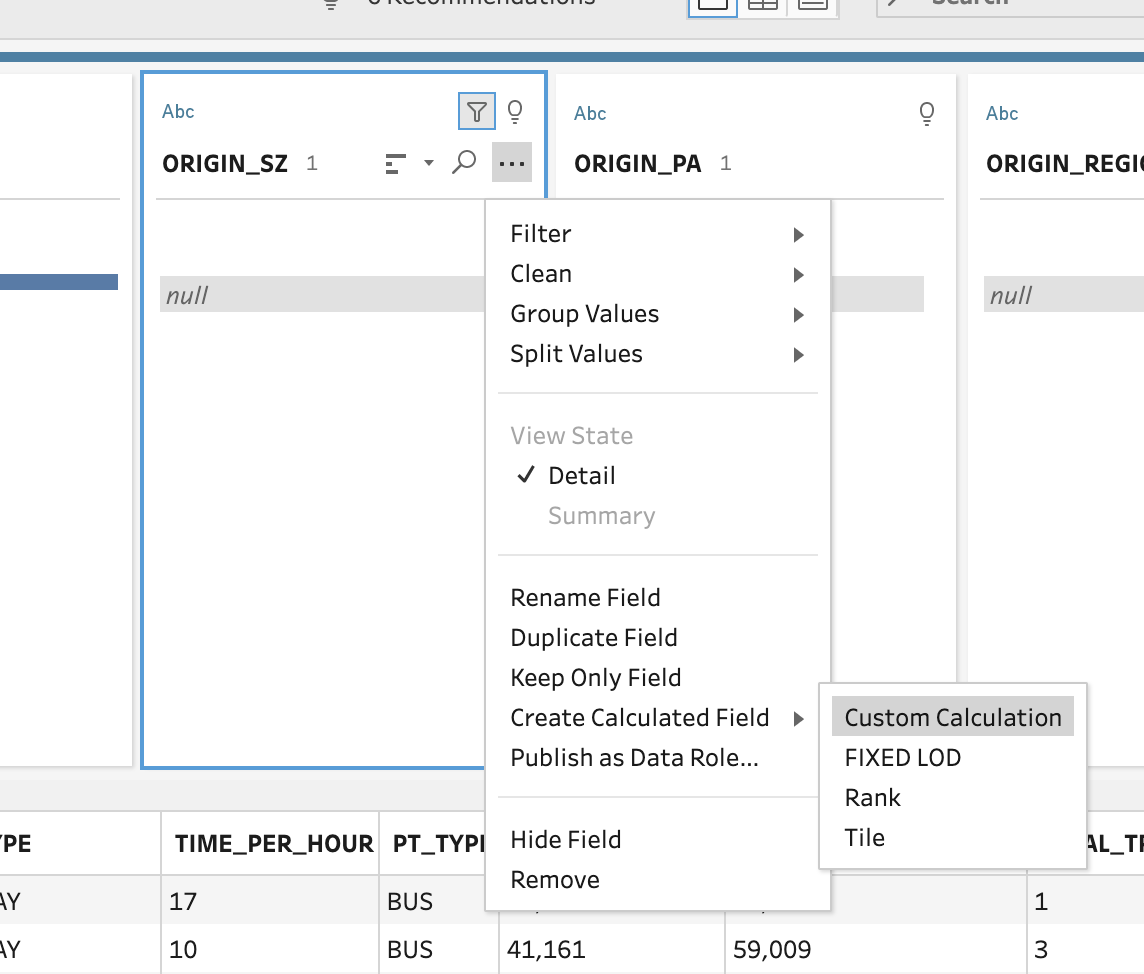1144x974 pixels.
Task: Change the Abc data type of ORIGIN_SZ
Action: [178, 111]
